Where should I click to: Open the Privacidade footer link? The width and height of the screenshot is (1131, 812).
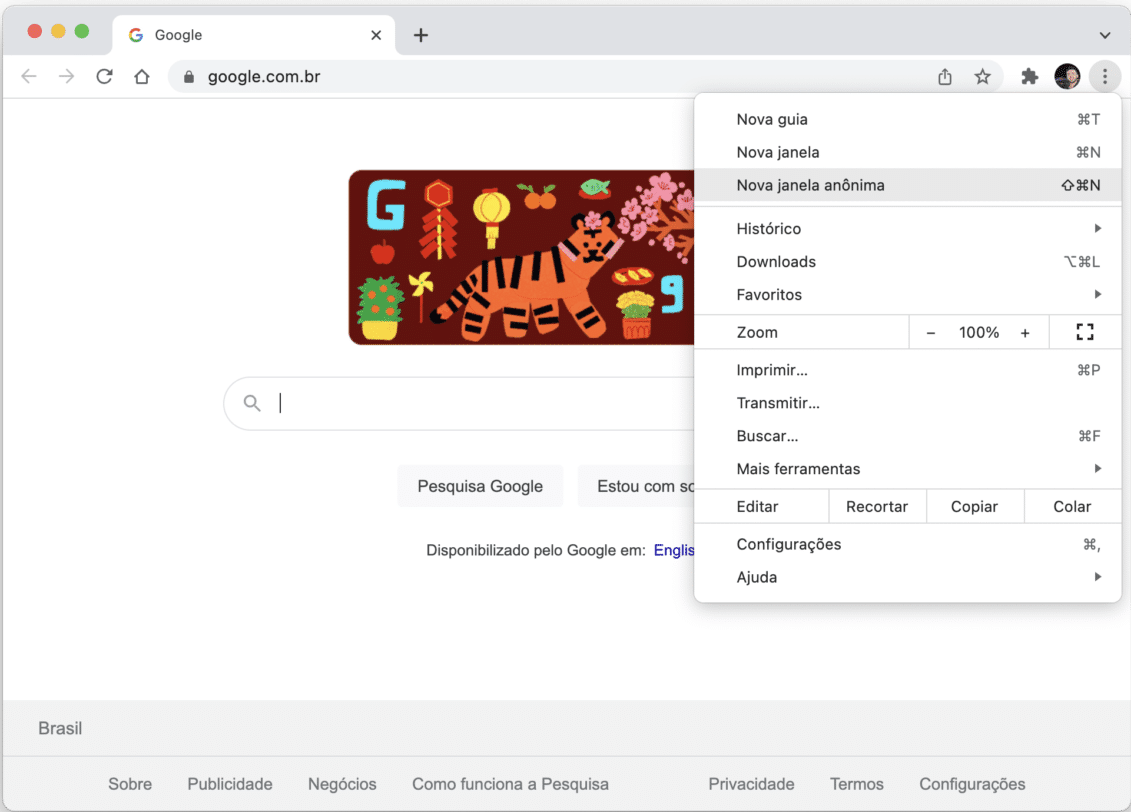coord(751,784)
